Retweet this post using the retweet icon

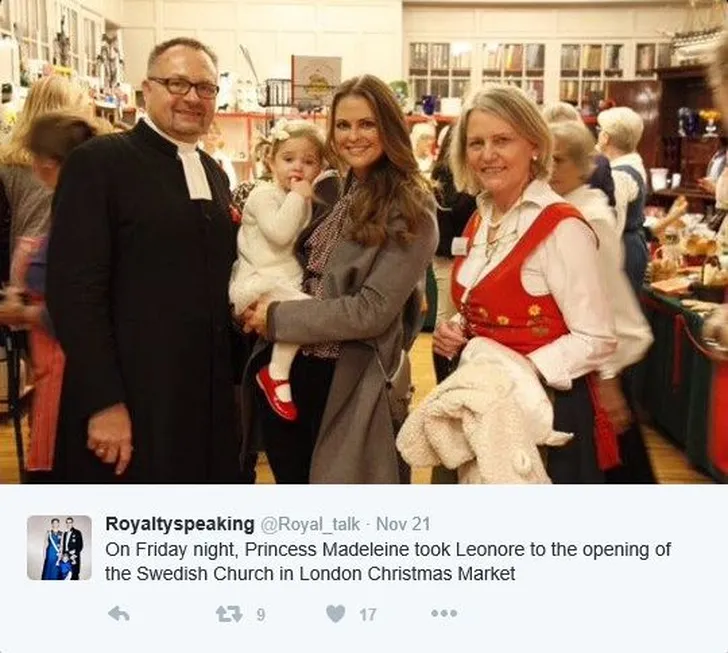coord(229,614)
